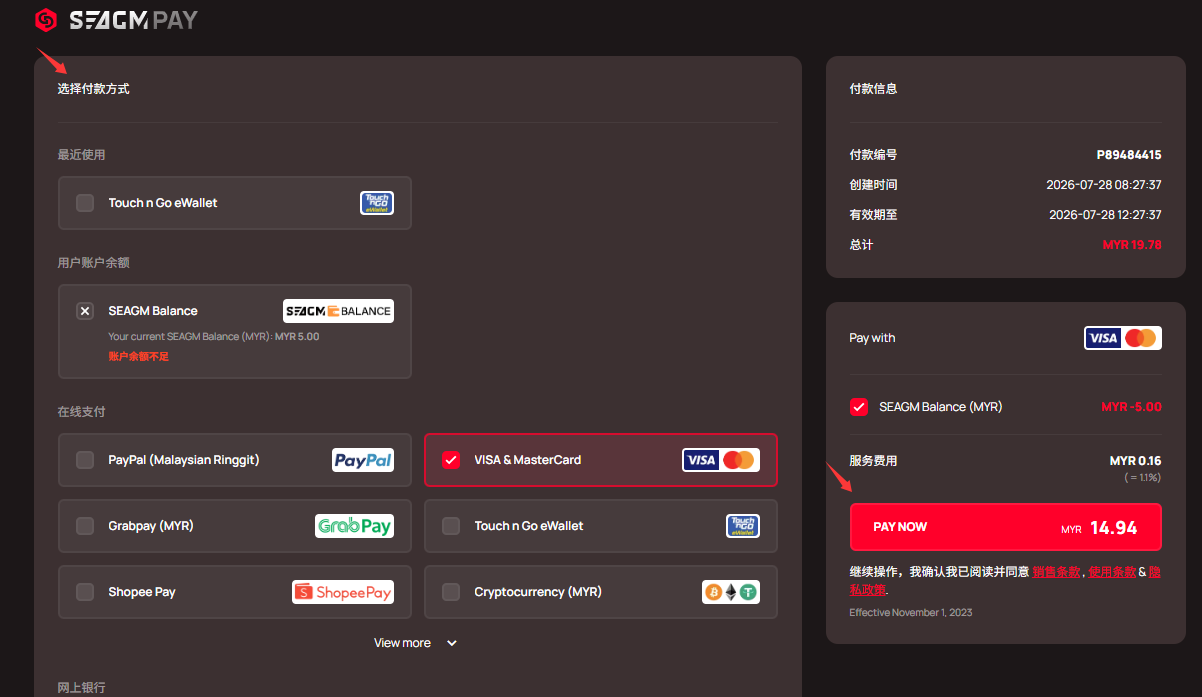Viewport: 1202px width, 697px height.
Task: Click the Visa MasterCard logo beside Pay with
Action: pos(1123,338)
